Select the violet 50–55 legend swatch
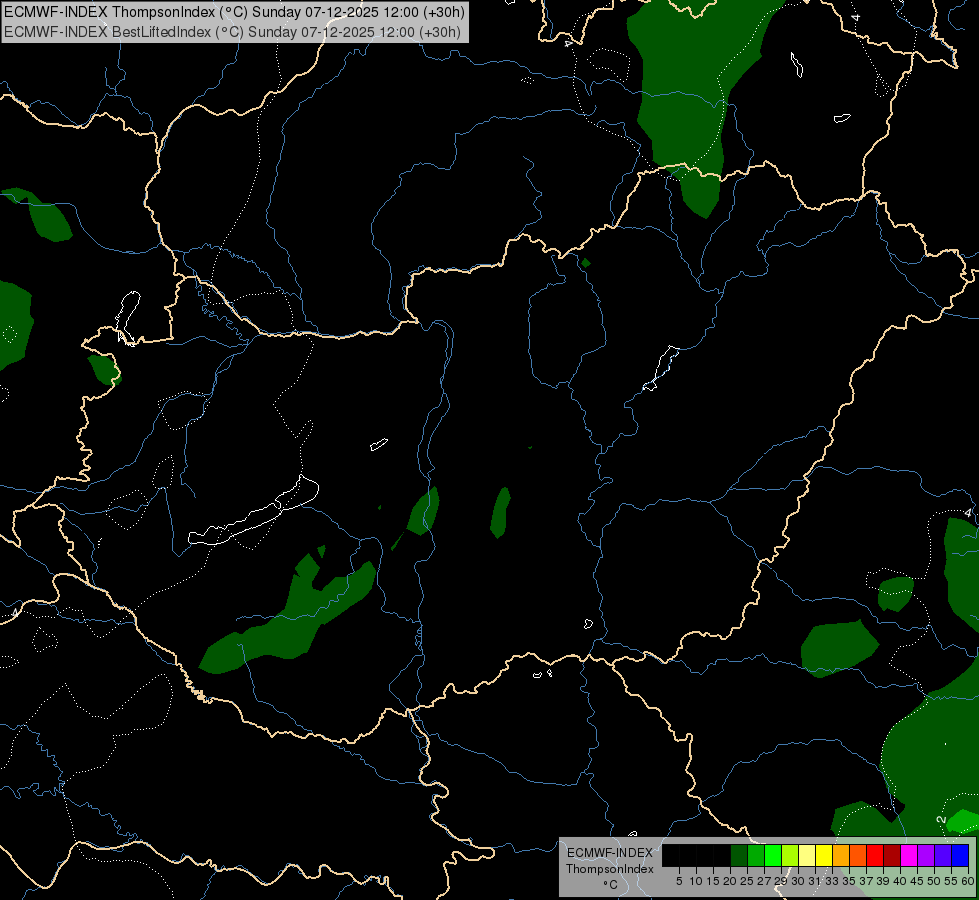 943,855
